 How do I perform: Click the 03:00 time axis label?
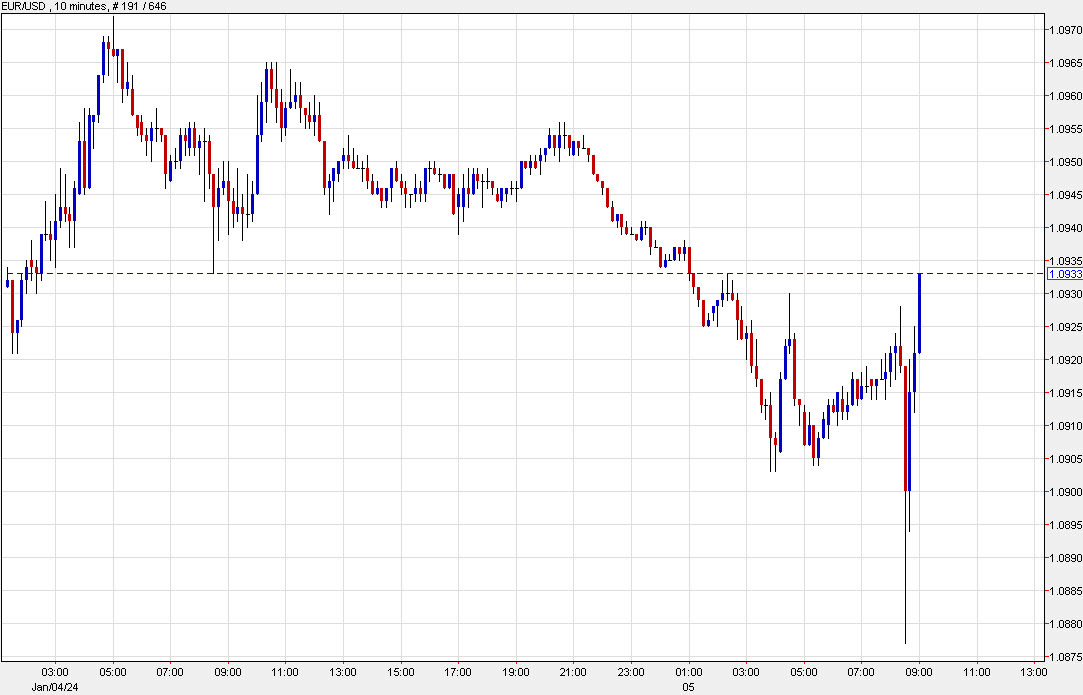click(56, 673)
